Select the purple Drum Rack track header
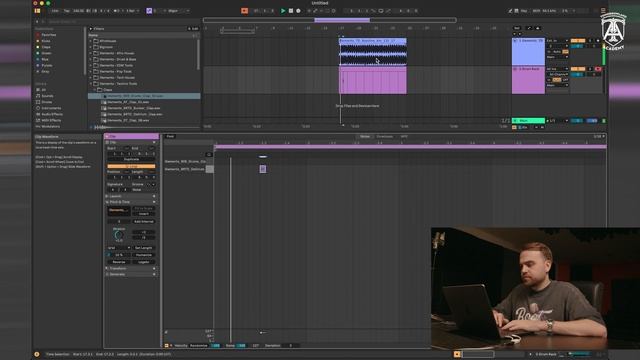The width and height of the screenshot is (640, 360). (528, 80)
